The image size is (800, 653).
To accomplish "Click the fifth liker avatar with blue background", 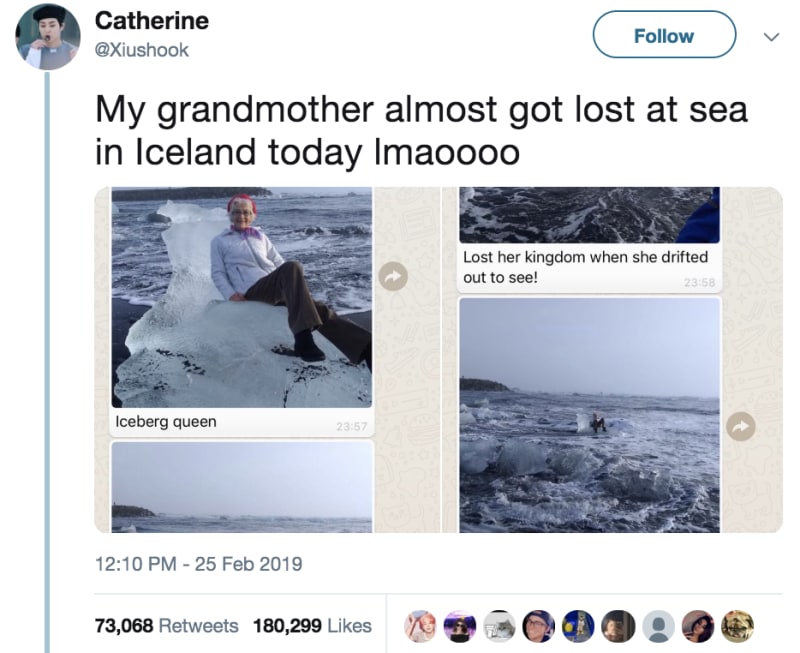I will pos(578,626).
